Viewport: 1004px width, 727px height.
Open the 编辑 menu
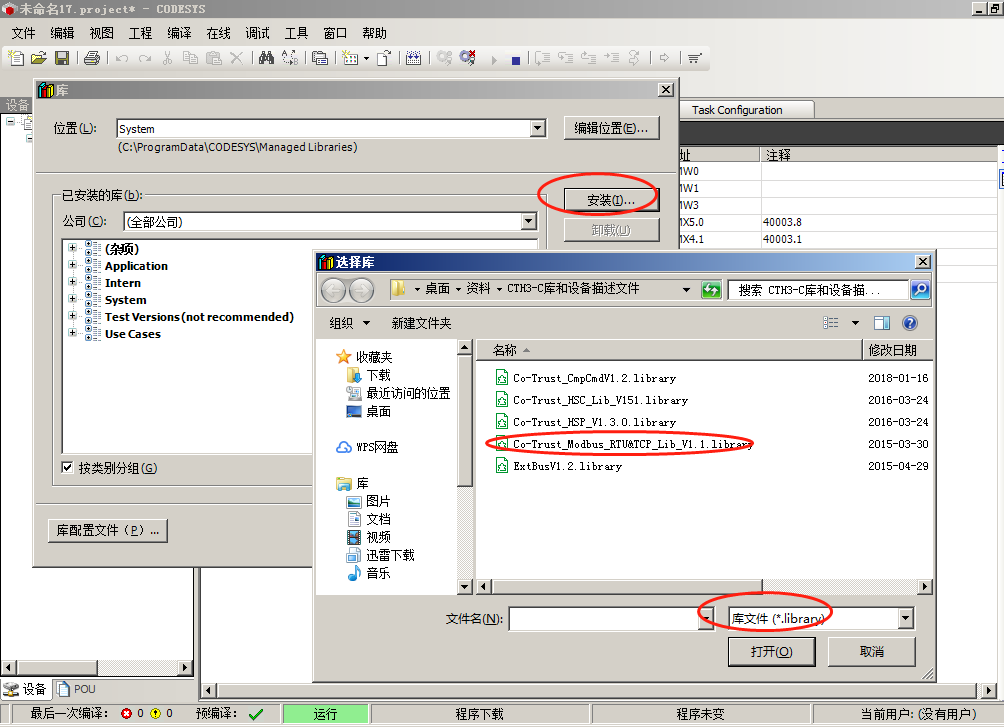pyautogui.click(x=62, y=33)
